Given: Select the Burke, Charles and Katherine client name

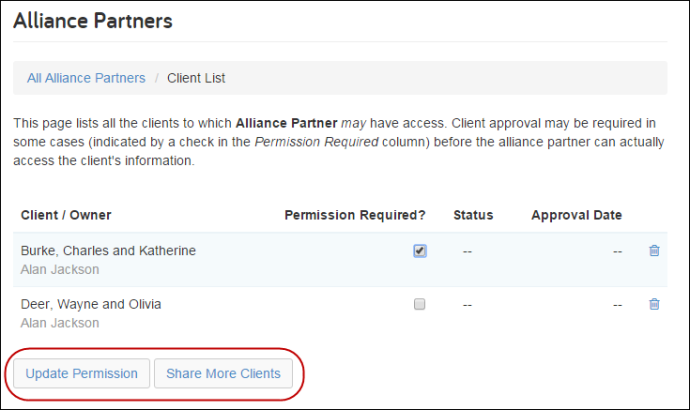Looking at the screenshot, I should pos(108,251).
